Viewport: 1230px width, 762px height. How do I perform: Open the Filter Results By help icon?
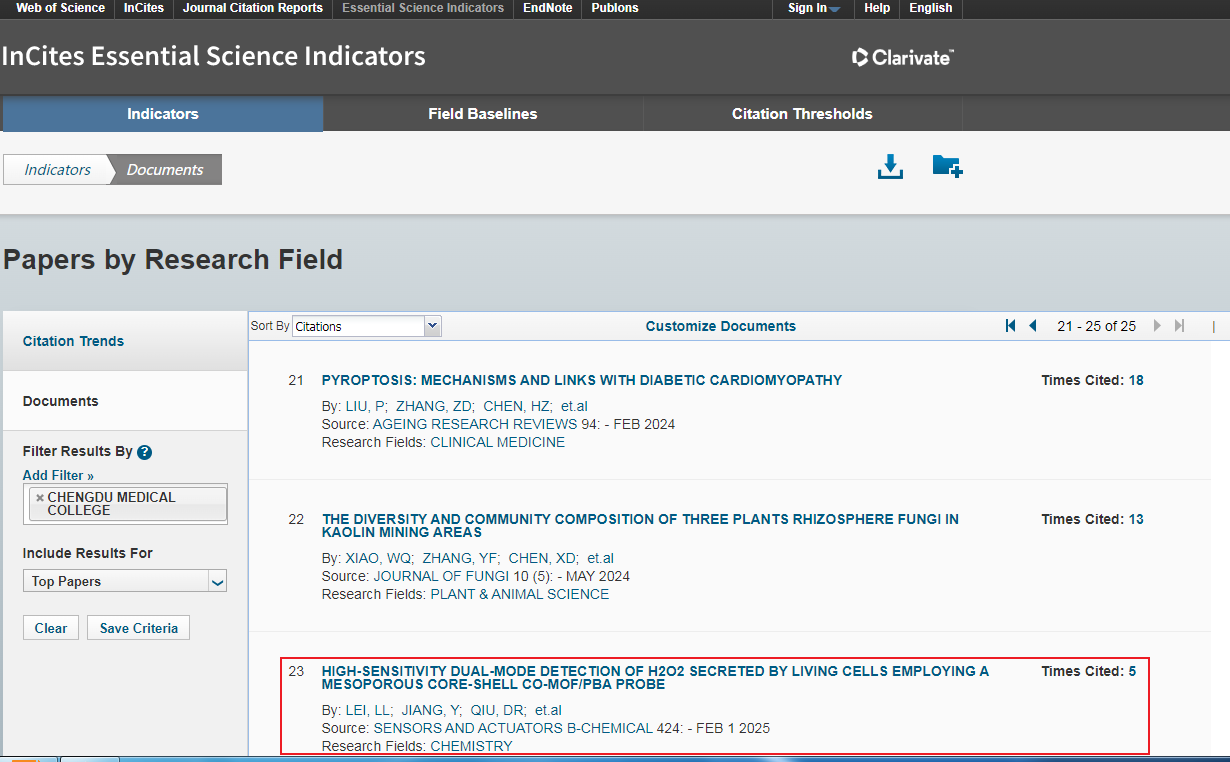coord(144,452)
